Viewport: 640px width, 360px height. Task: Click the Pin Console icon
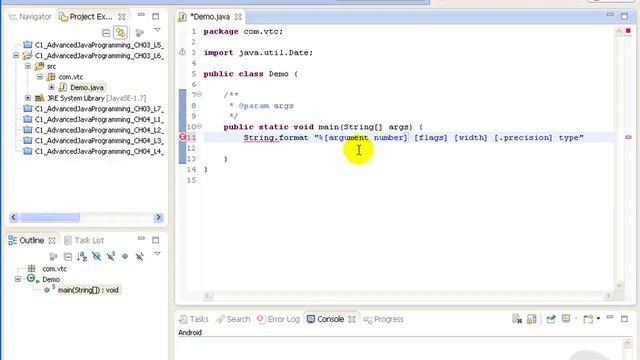(551, 319)
